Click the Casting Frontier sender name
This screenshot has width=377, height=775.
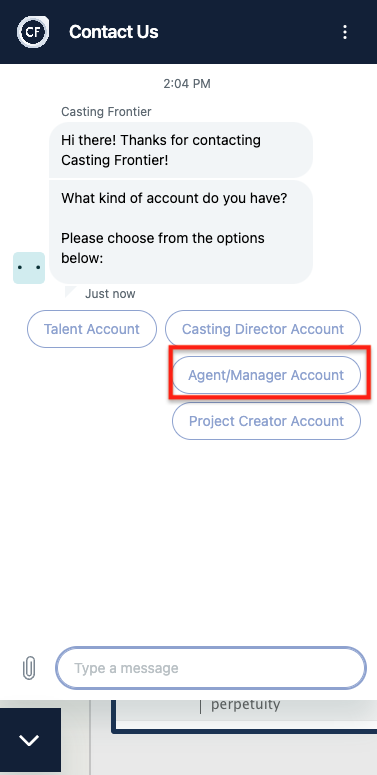click(106, 112)
